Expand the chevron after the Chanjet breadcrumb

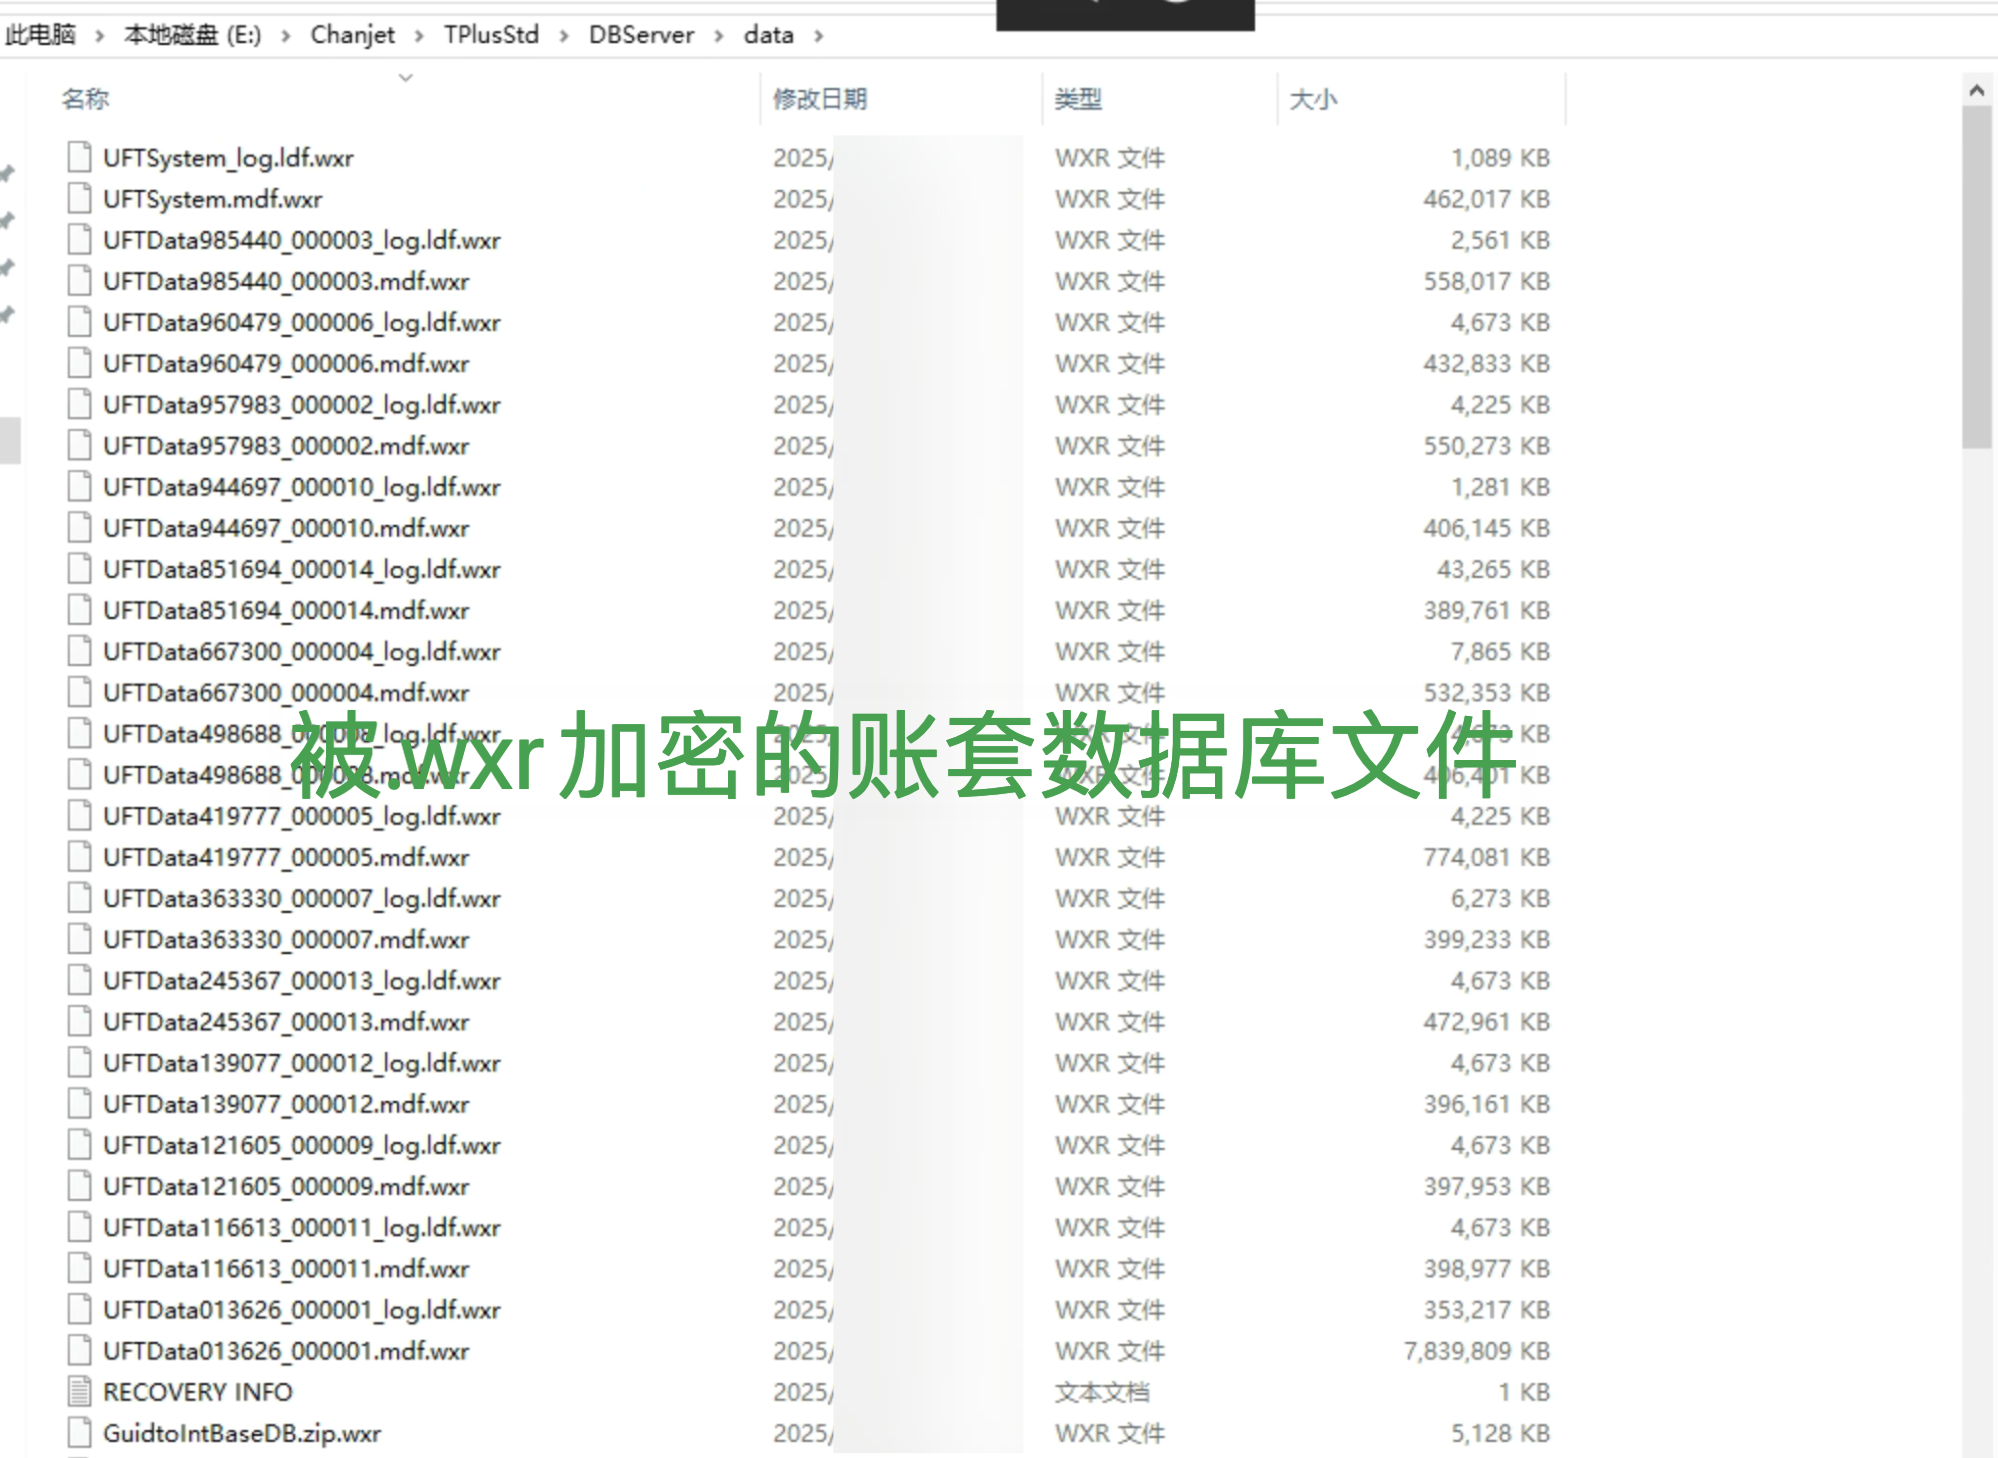[419, 36]
